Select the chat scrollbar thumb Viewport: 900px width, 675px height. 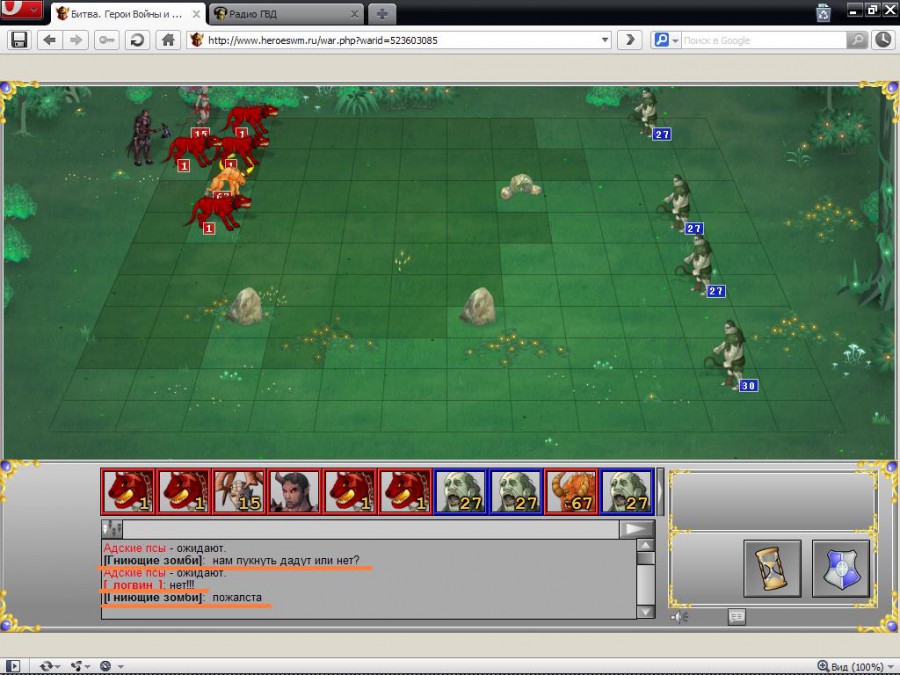(646, 558)
